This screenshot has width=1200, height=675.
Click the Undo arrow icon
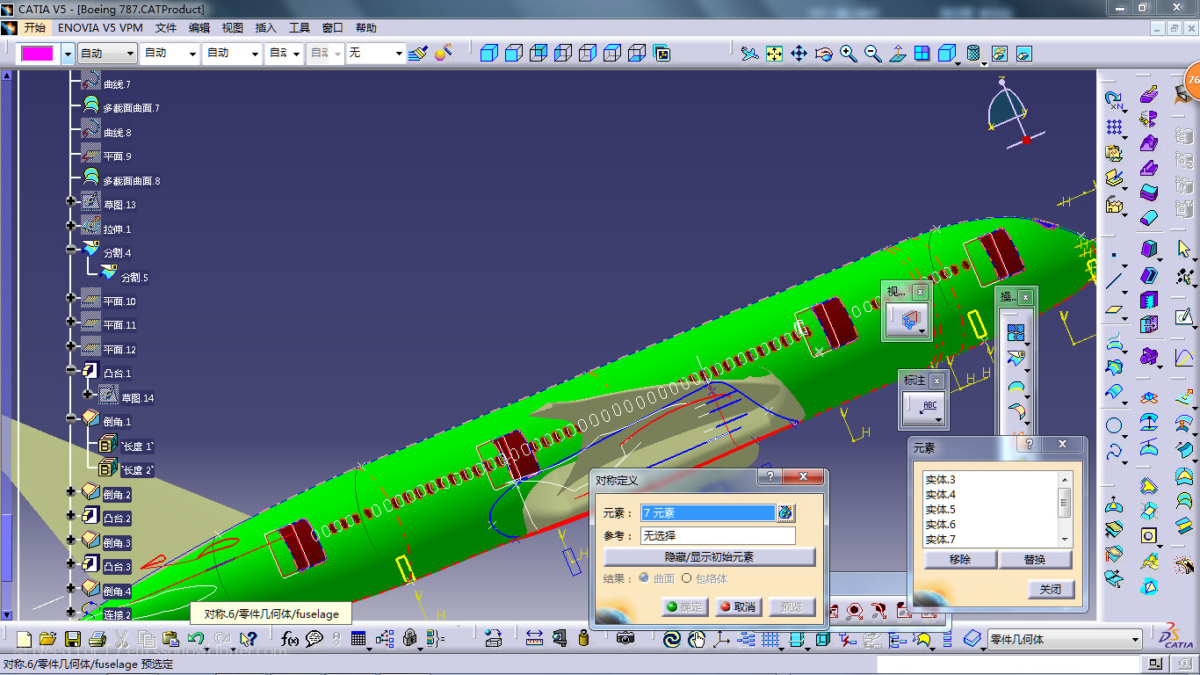pos(196,639)
